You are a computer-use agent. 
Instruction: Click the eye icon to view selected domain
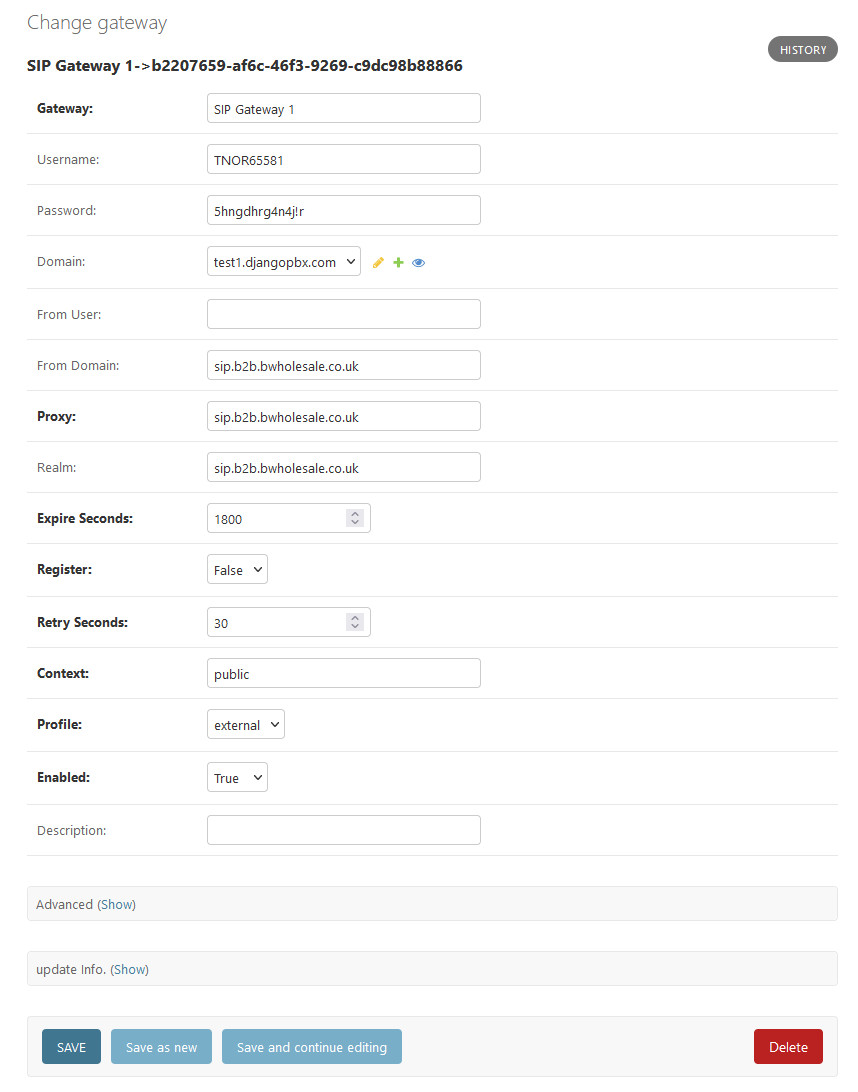[419, 263]
